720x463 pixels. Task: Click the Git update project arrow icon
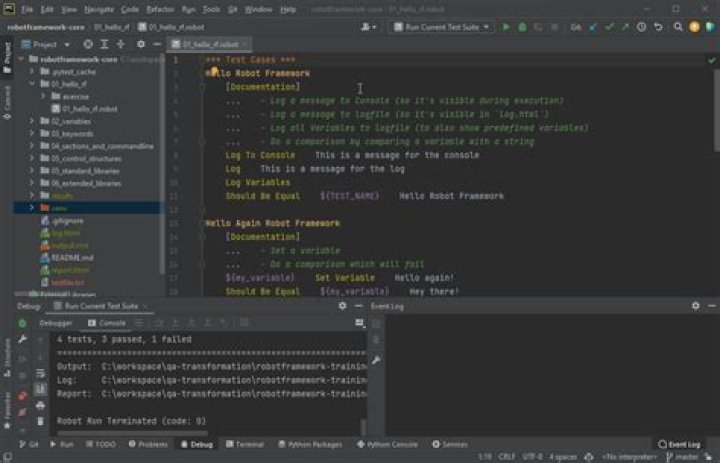[593, 27]
